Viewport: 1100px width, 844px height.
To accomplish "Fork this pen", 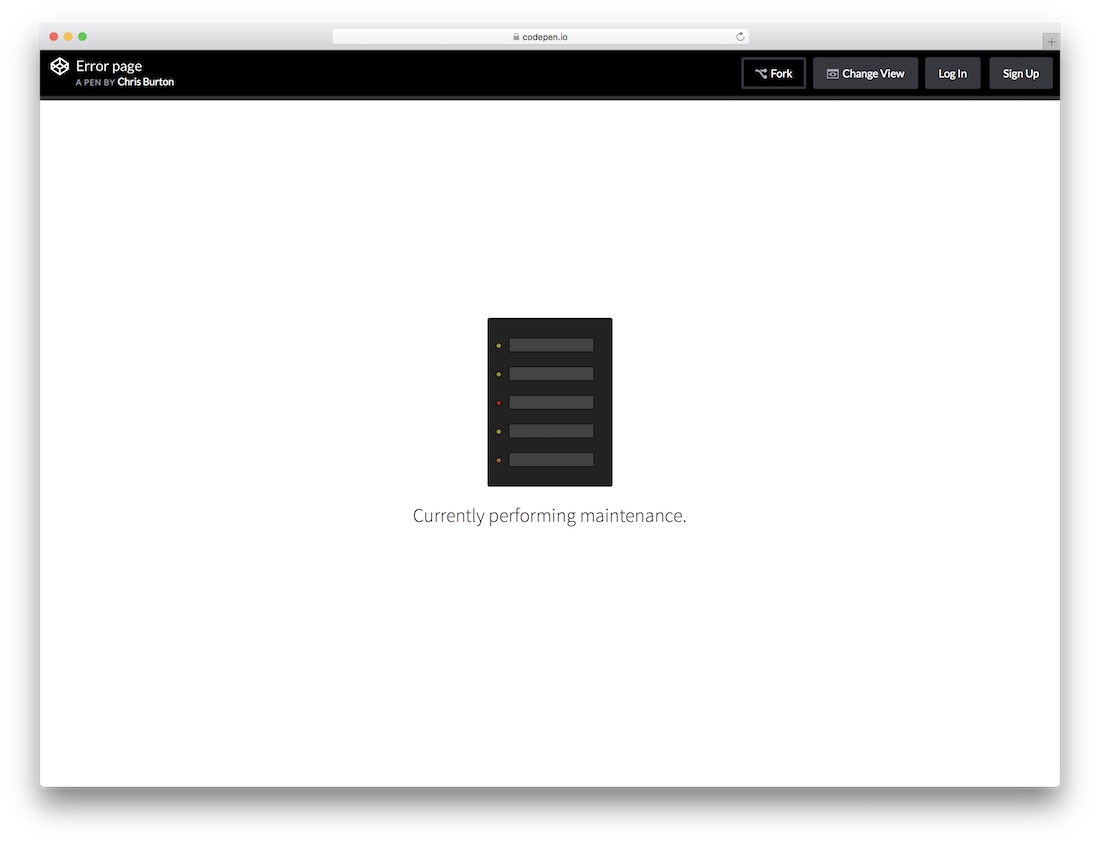I will (x=773, y=73).
